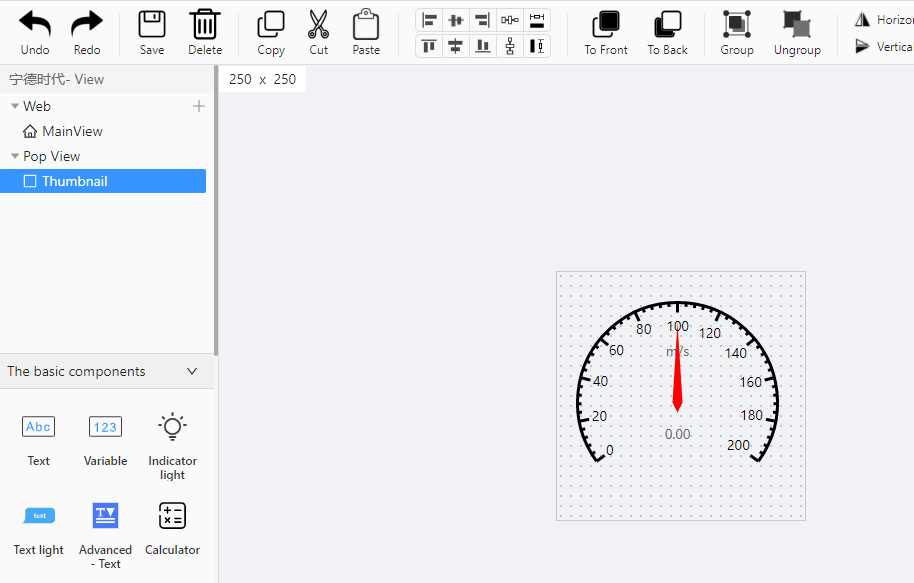Screen dimensions: 914x583
Task: Click the Undo arrow icon
Action: [35, 24]
